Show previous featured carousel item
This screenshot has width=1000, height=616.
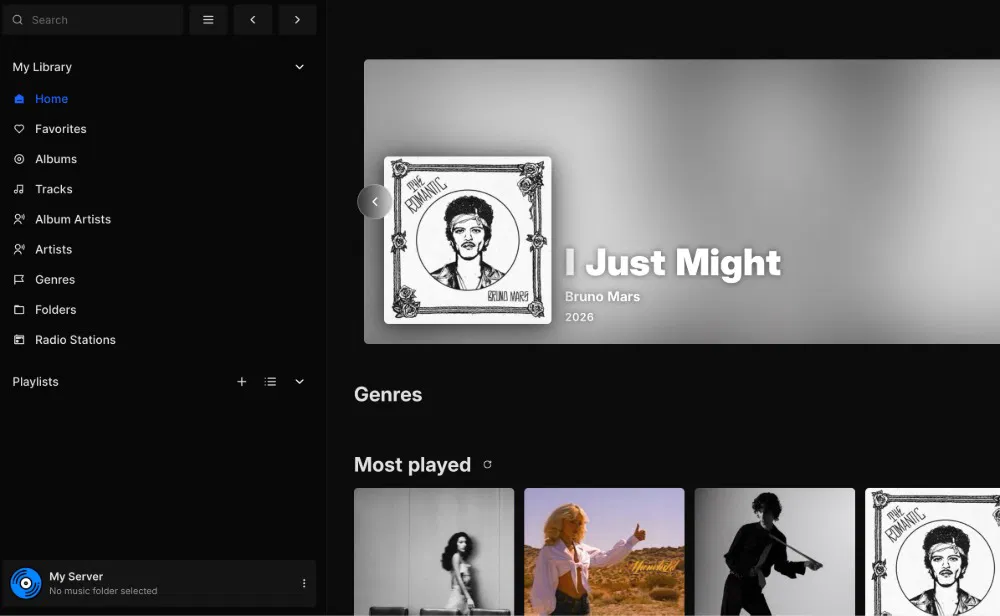(375, 202)
